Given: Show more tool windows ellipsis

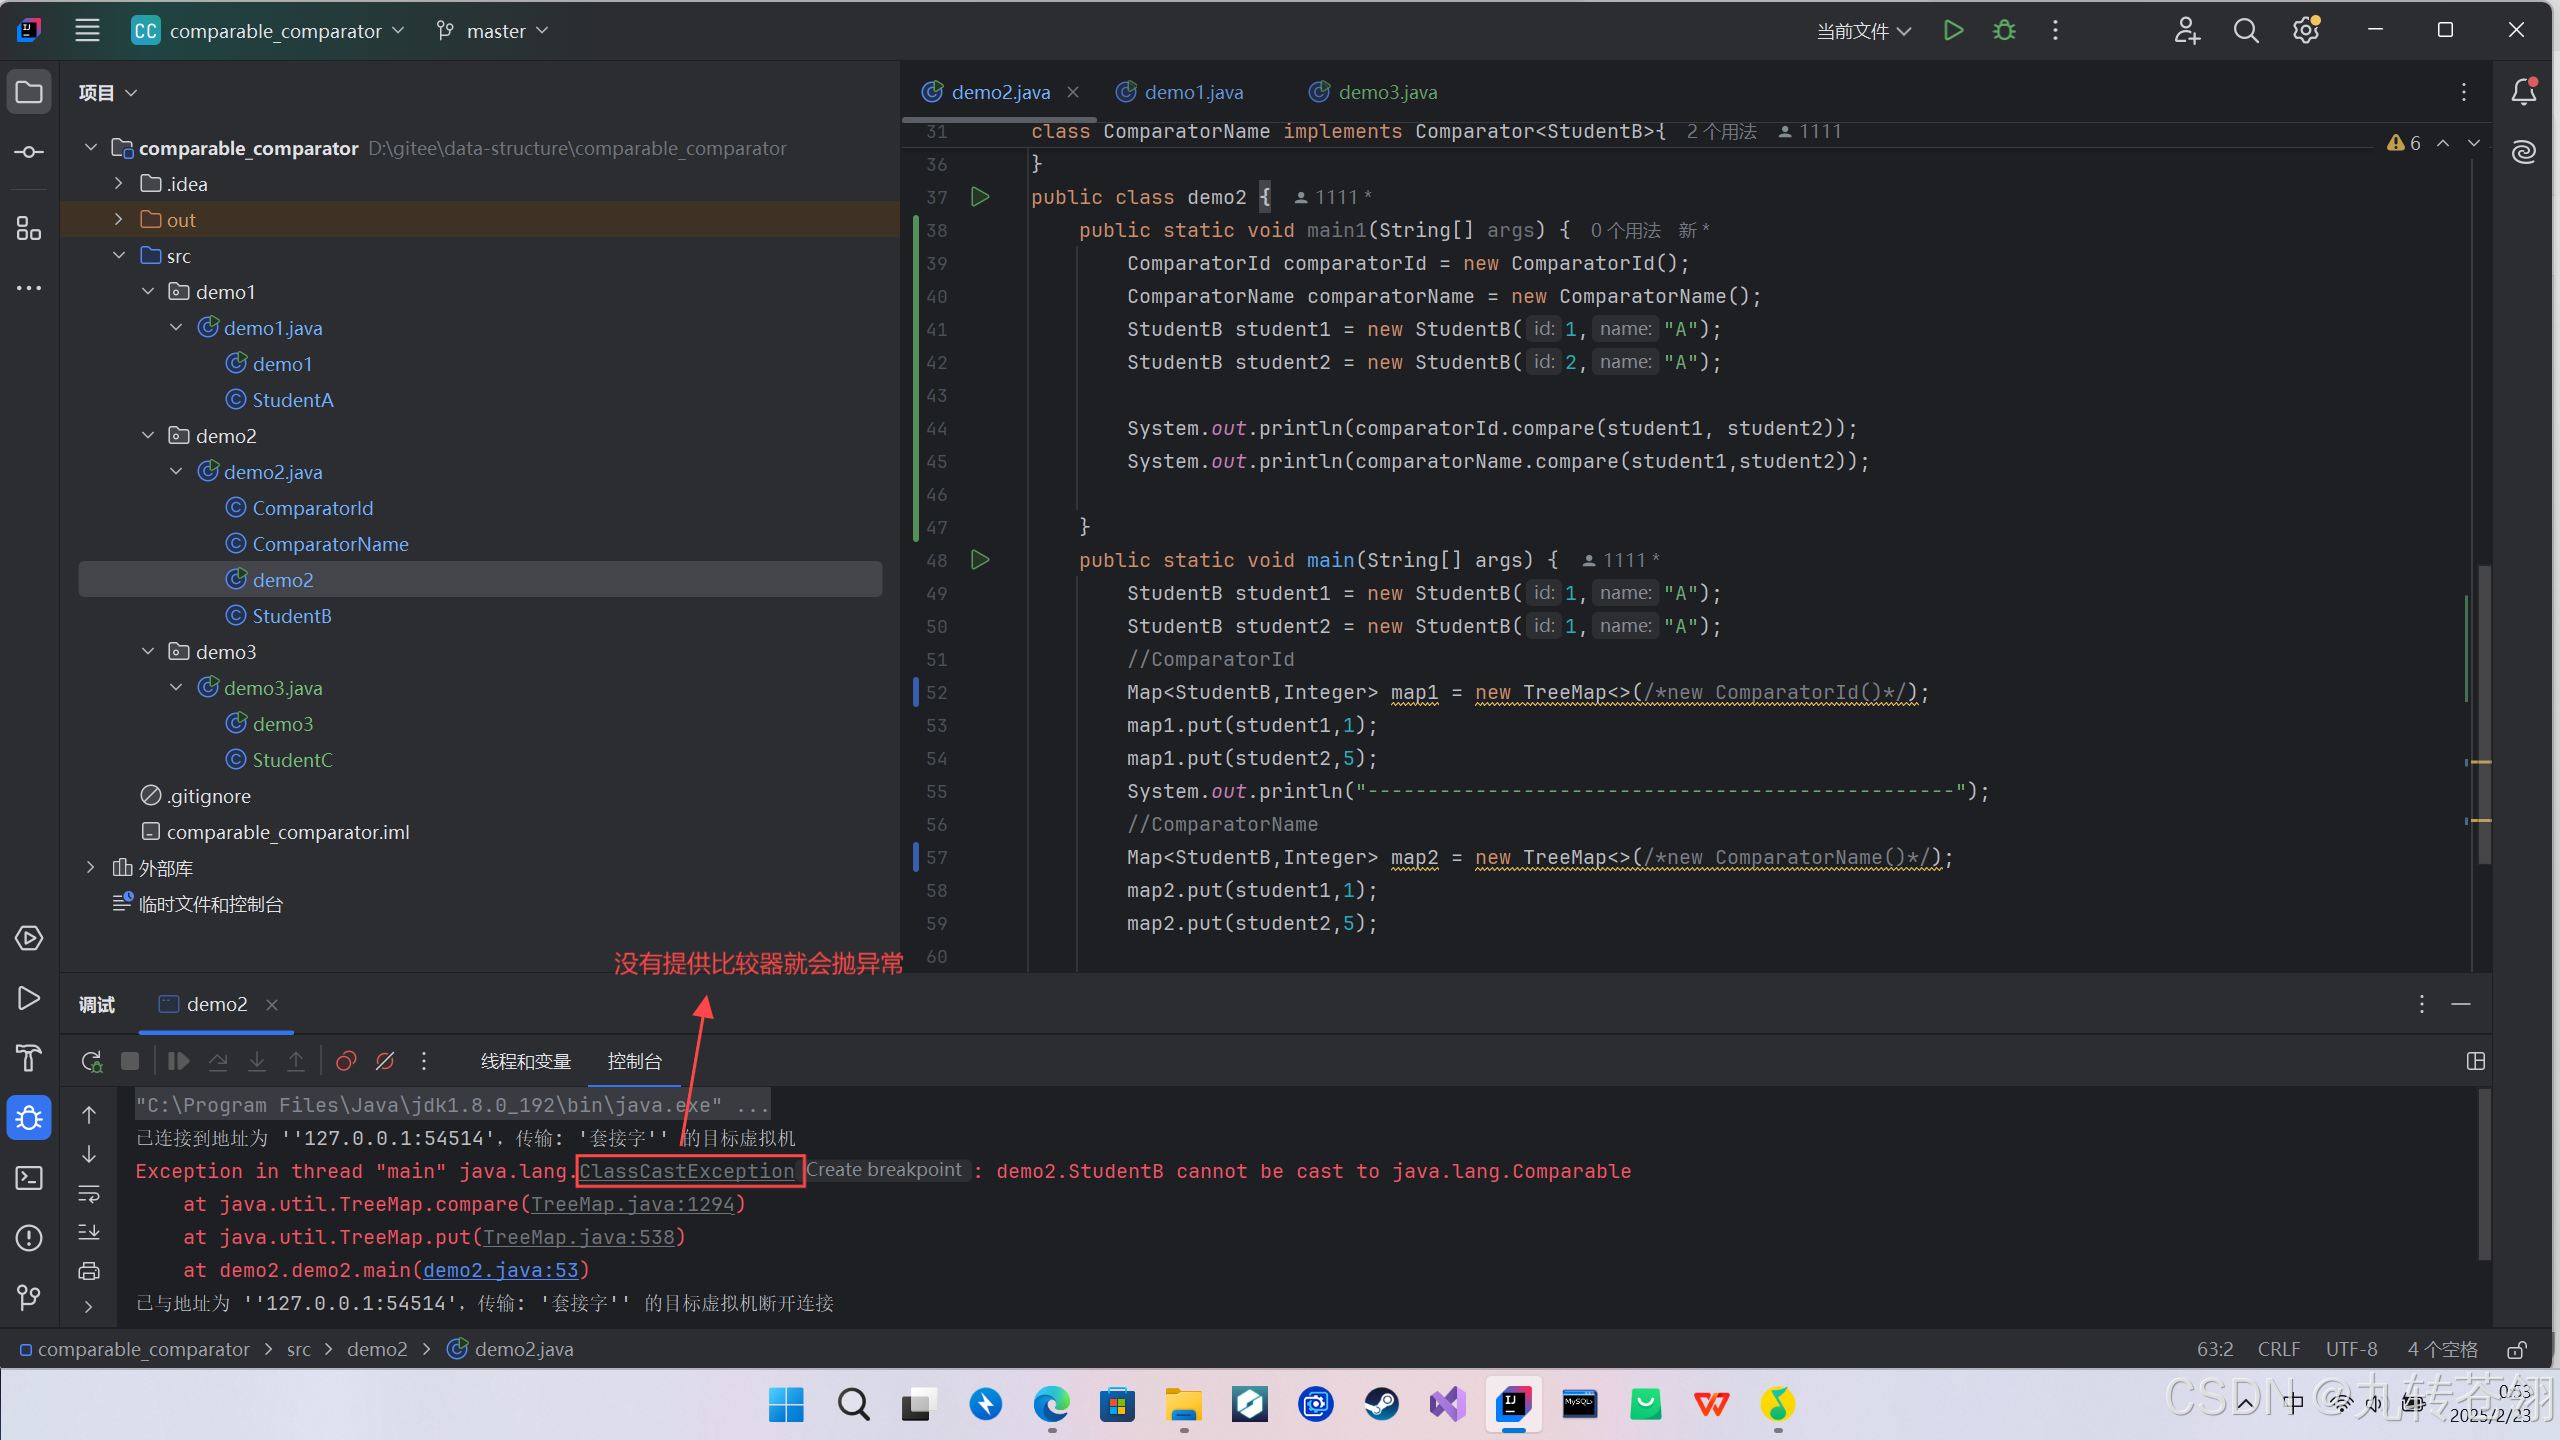Looking at the screenshot, I should (x=29, y=288).
